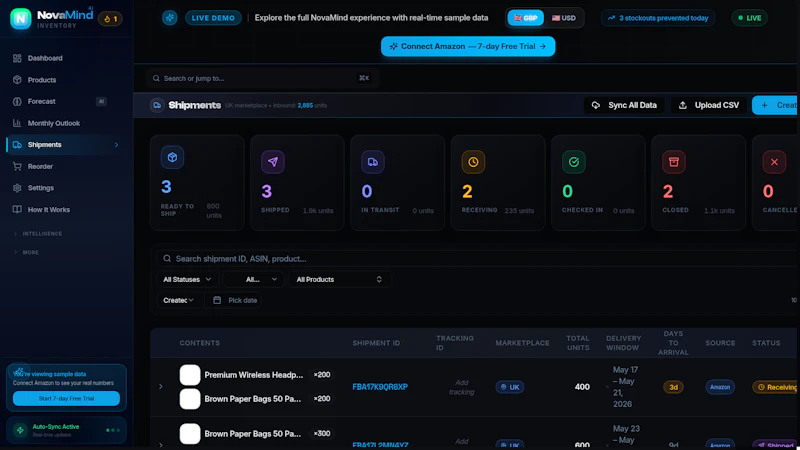Image resolution: width=800 pixels, height=450 pixels.
Task: Click the Amazon source badge for FBA17K9QR8XP
Action: (720, 387)
